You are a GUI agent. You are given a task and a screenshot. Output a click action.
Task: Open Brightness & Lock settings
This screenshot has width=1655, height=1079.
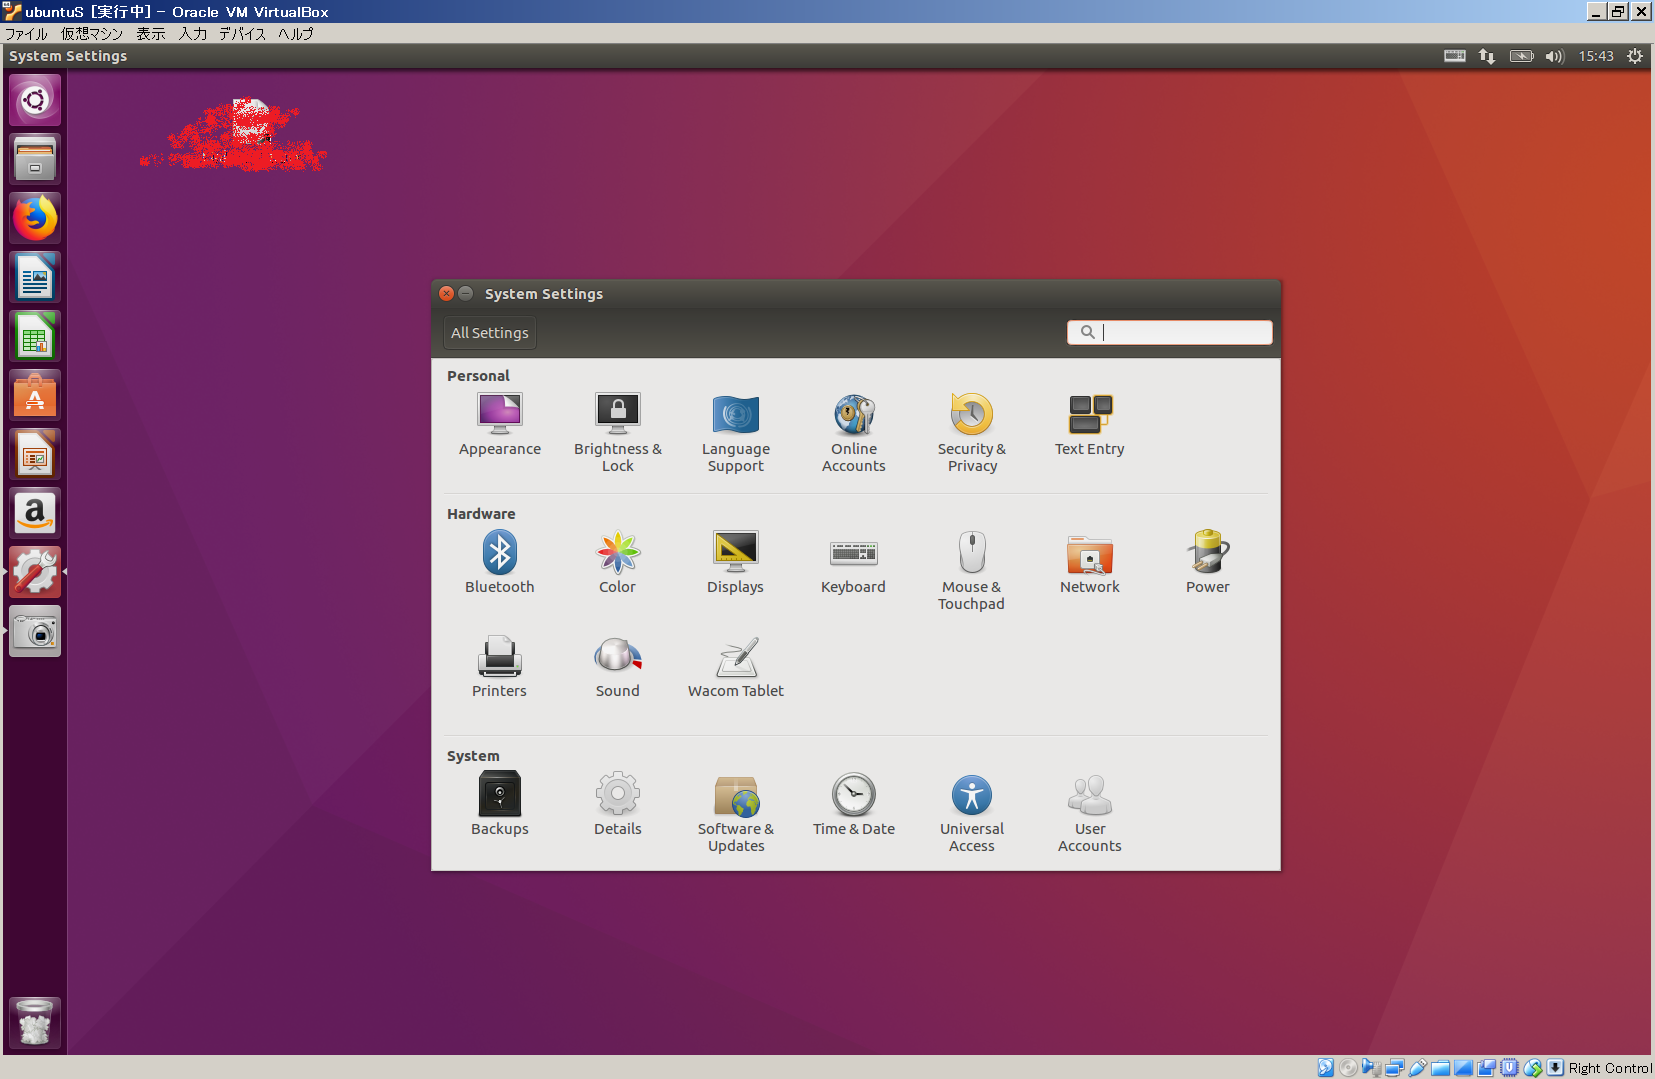click(x=617, y=431)
